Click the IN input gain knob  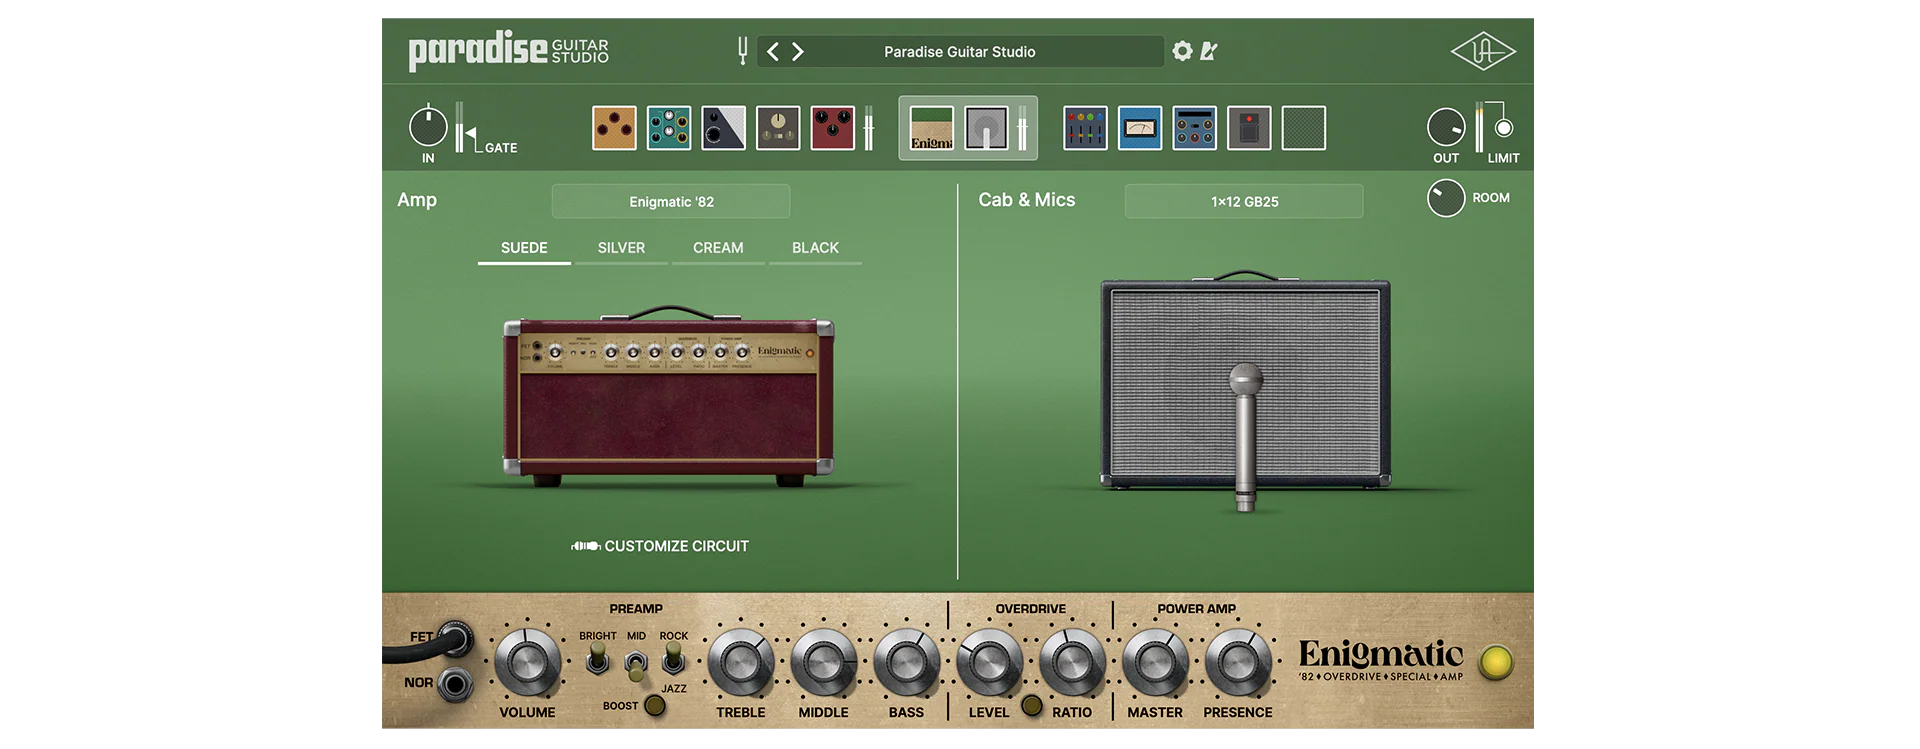[428, 127]
